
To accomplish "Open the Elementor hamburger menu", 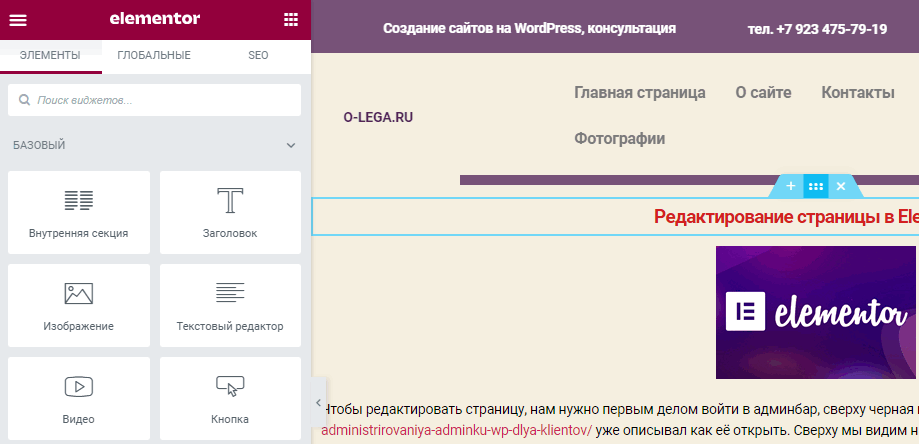I will pyautogui.click(x=18, y=20).
